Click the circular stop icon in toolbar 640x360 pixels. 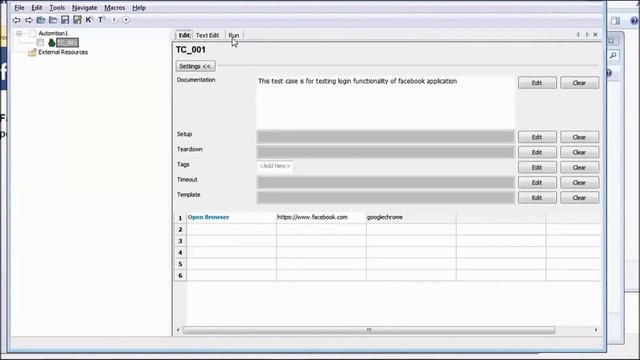click(126, 20)
